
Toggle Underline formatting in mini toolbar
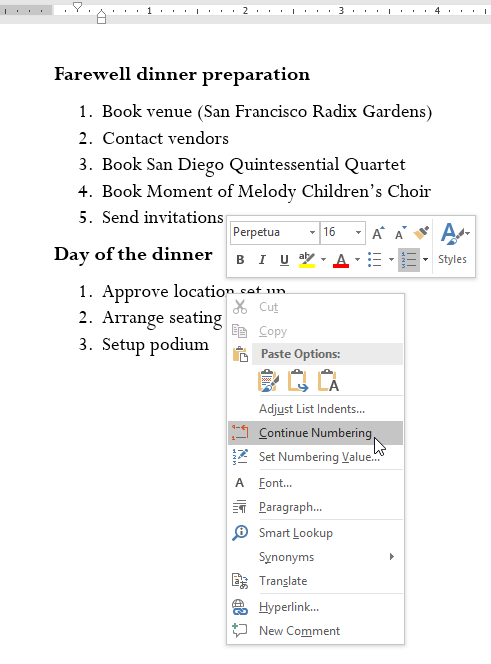(284, 260)
